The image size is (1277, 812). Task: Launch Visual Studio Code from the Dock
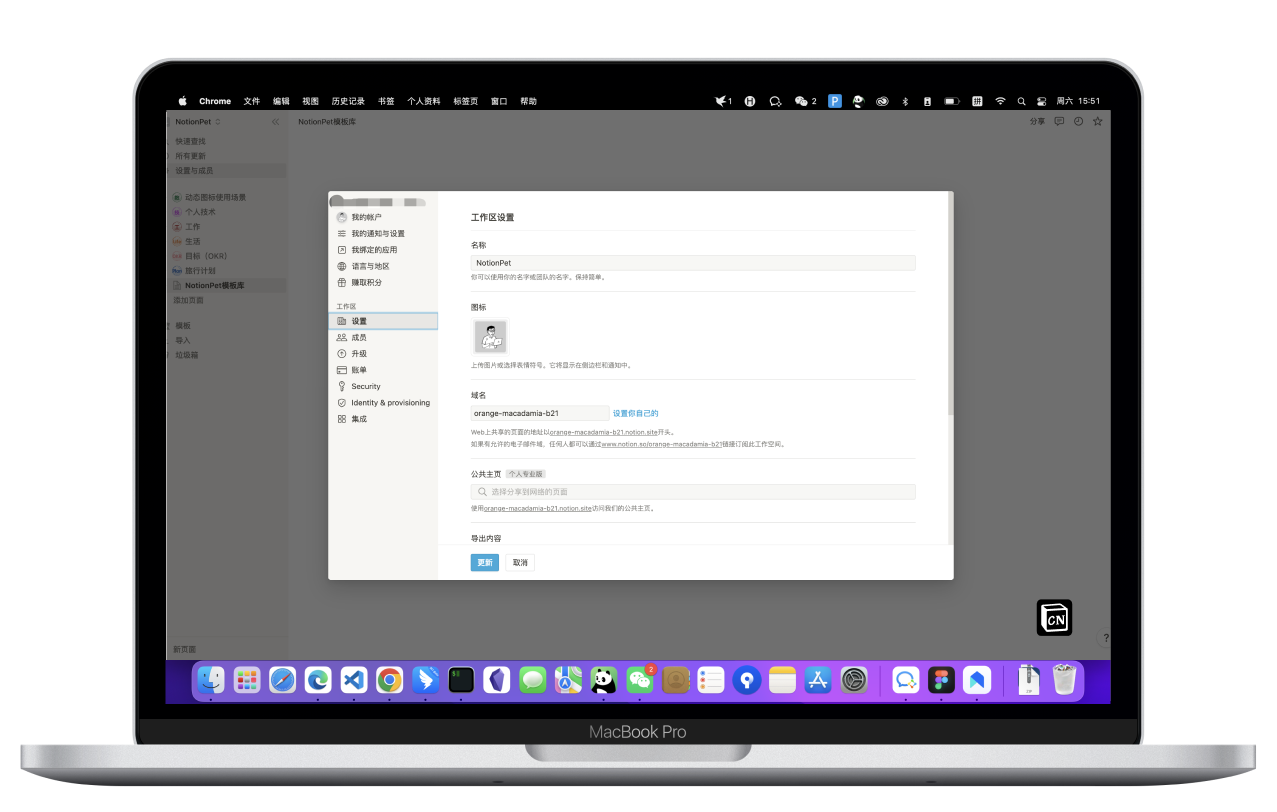tap(354, 681)
